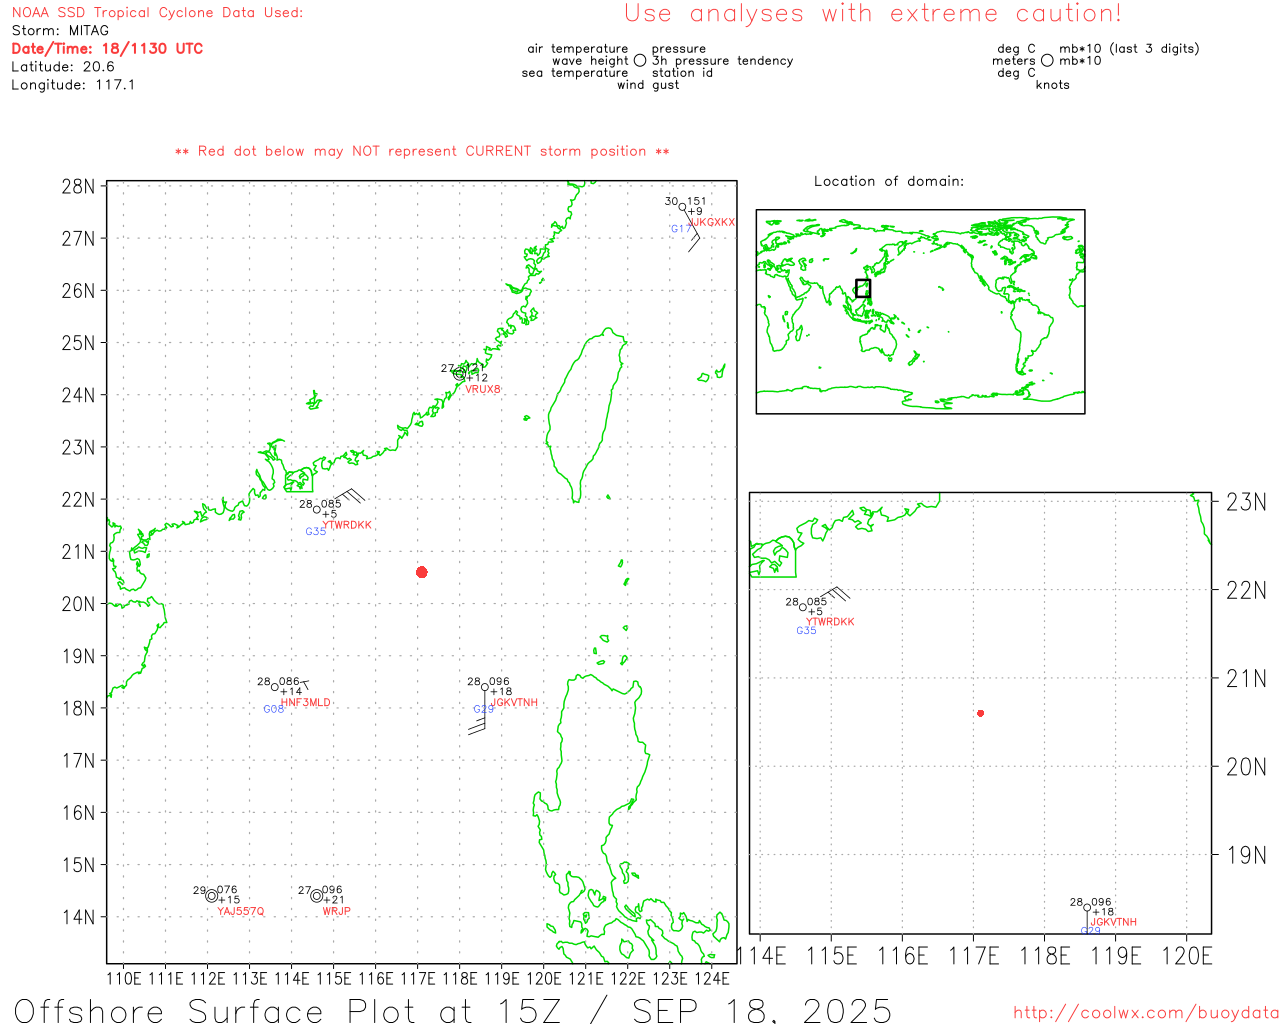Click YTWRDKK station circle on inset map
This screenshot has width=1280, height=1024.
click(x=803, y=607)
